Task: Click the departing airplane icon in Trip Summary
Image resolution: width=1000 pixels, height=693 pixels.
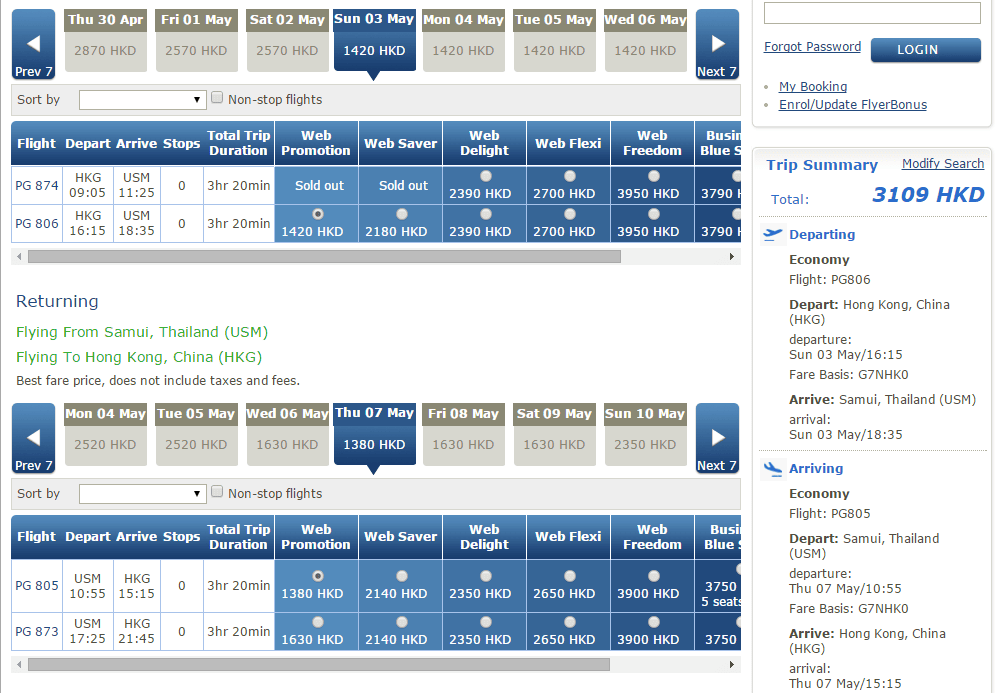Action: (x=772, y=235)
